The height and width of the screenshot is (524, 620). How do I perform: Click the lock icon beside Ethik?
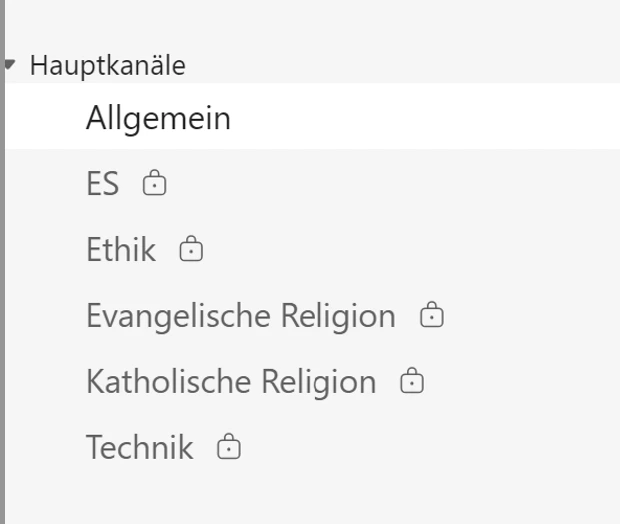(191, 250)
